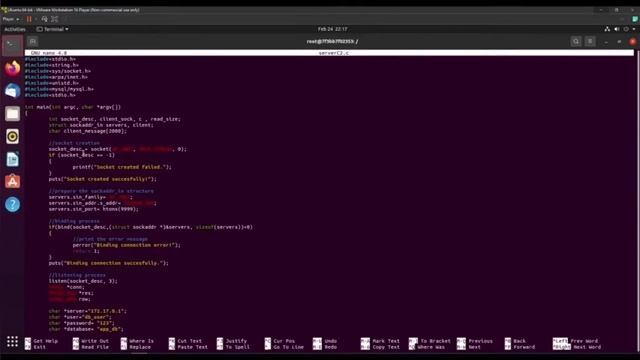Click the line listen(socket_desc, 3);
This screenshot has height=360, width=640.
pyautogui.click(x=83, y=281)
